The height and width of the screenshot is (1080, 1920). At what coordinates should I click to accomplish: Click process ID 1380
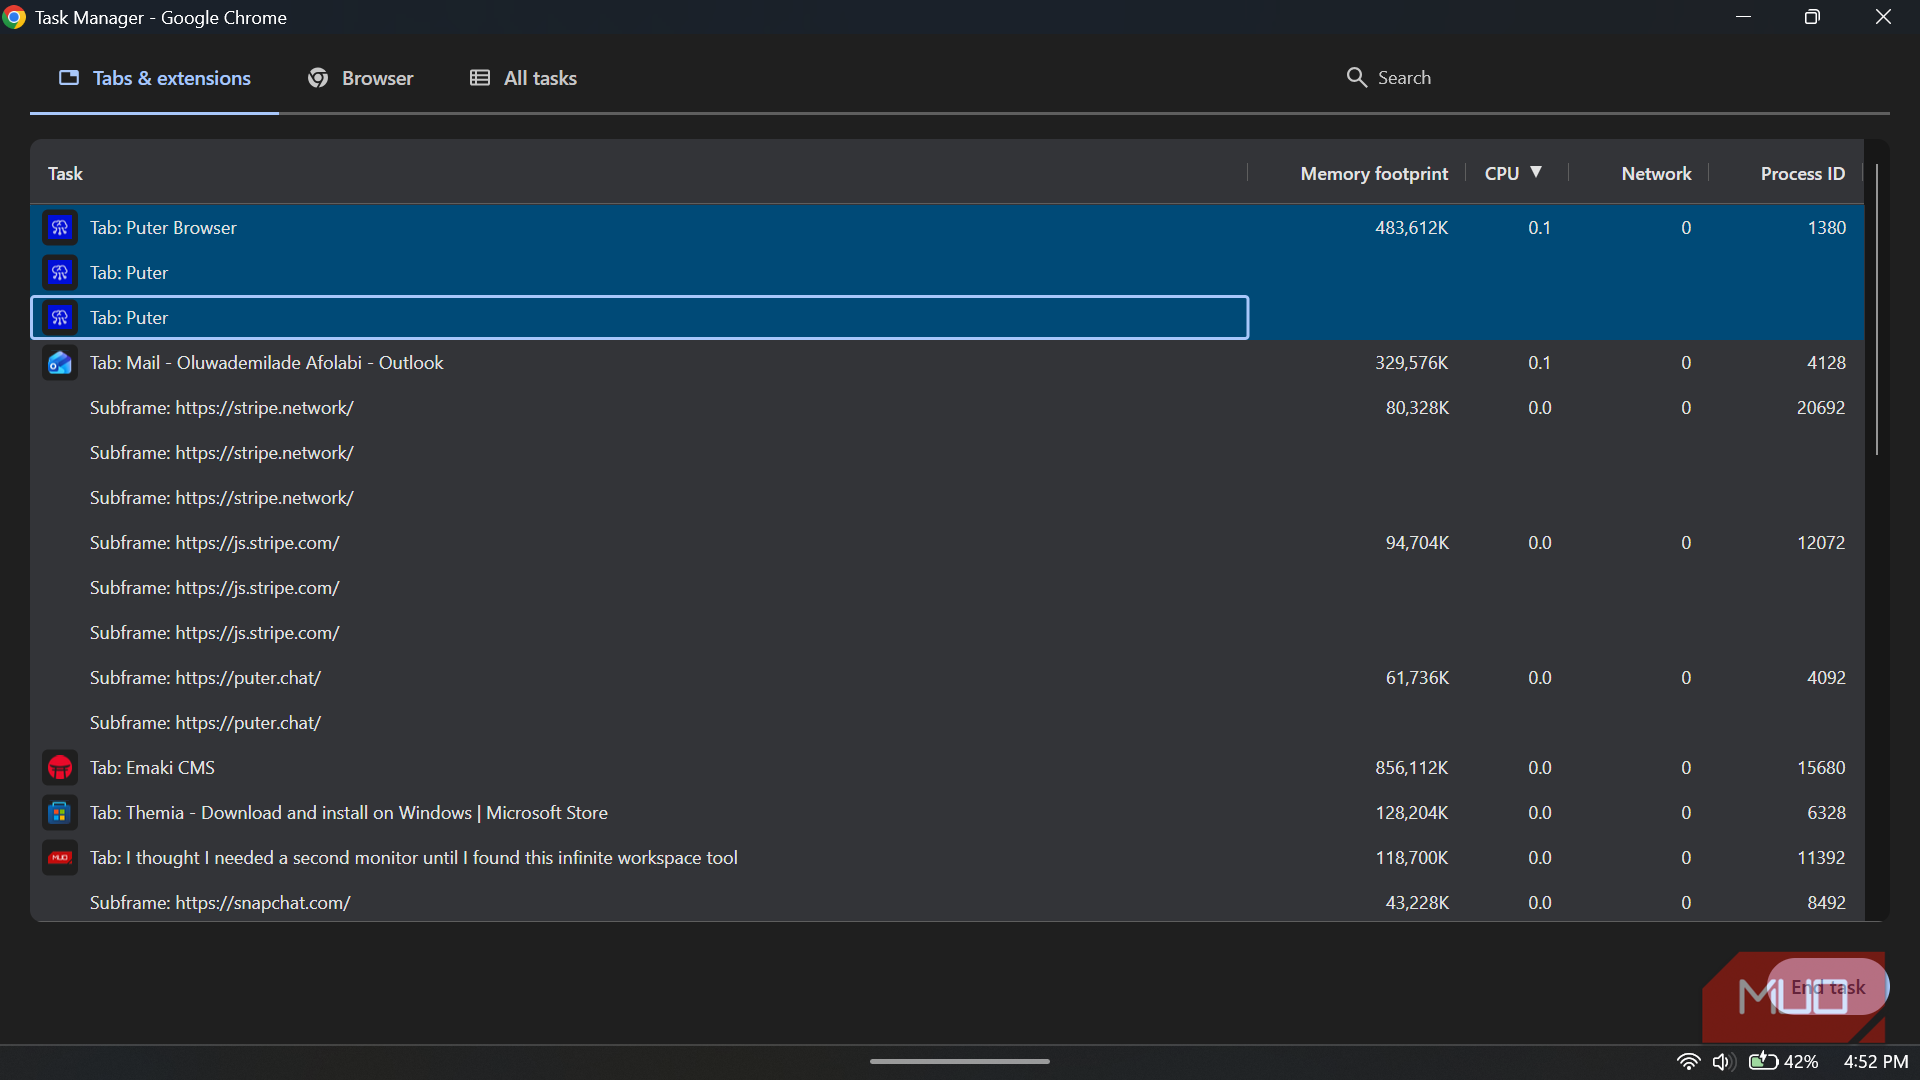point(1826,228)
